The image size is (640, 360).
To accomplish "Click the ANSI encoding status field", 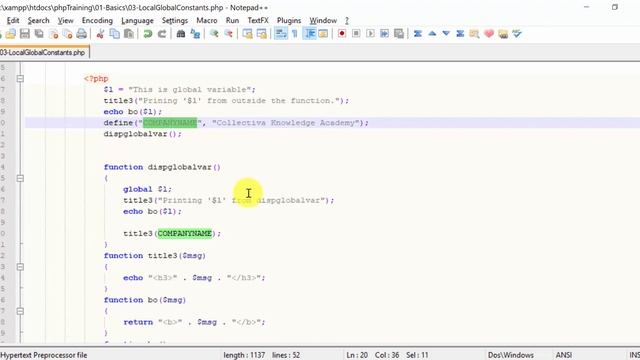I will tap(564, 355).
